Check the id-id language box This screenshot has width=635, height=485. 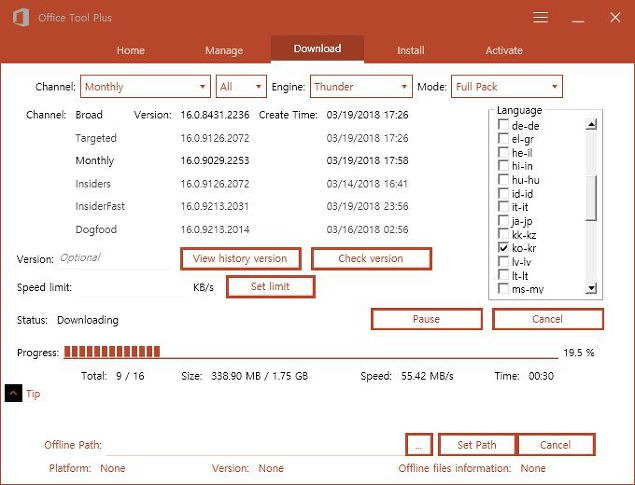[503, 193]
